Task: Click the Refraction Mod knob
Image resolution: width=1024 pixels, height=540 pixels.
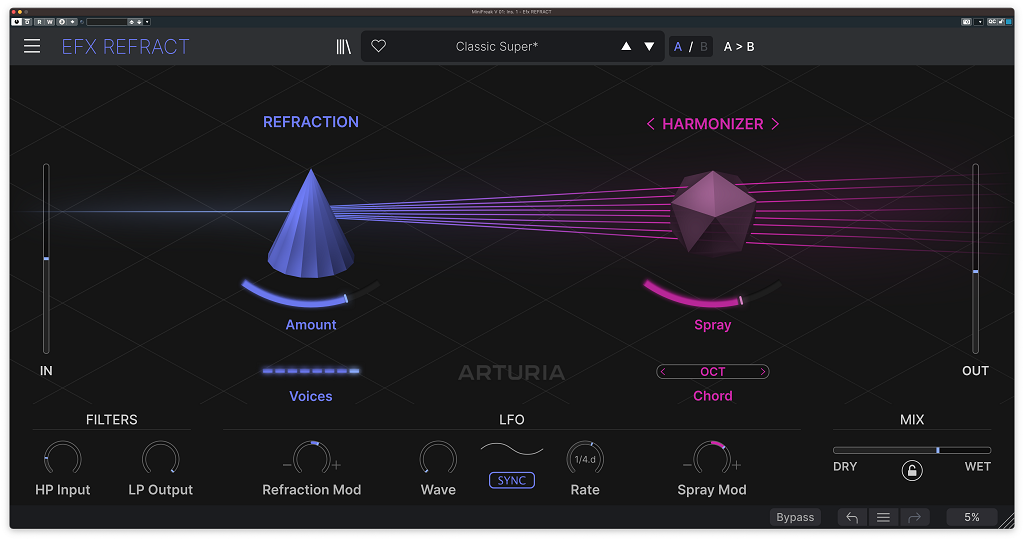Action: (x=312, y=459)
